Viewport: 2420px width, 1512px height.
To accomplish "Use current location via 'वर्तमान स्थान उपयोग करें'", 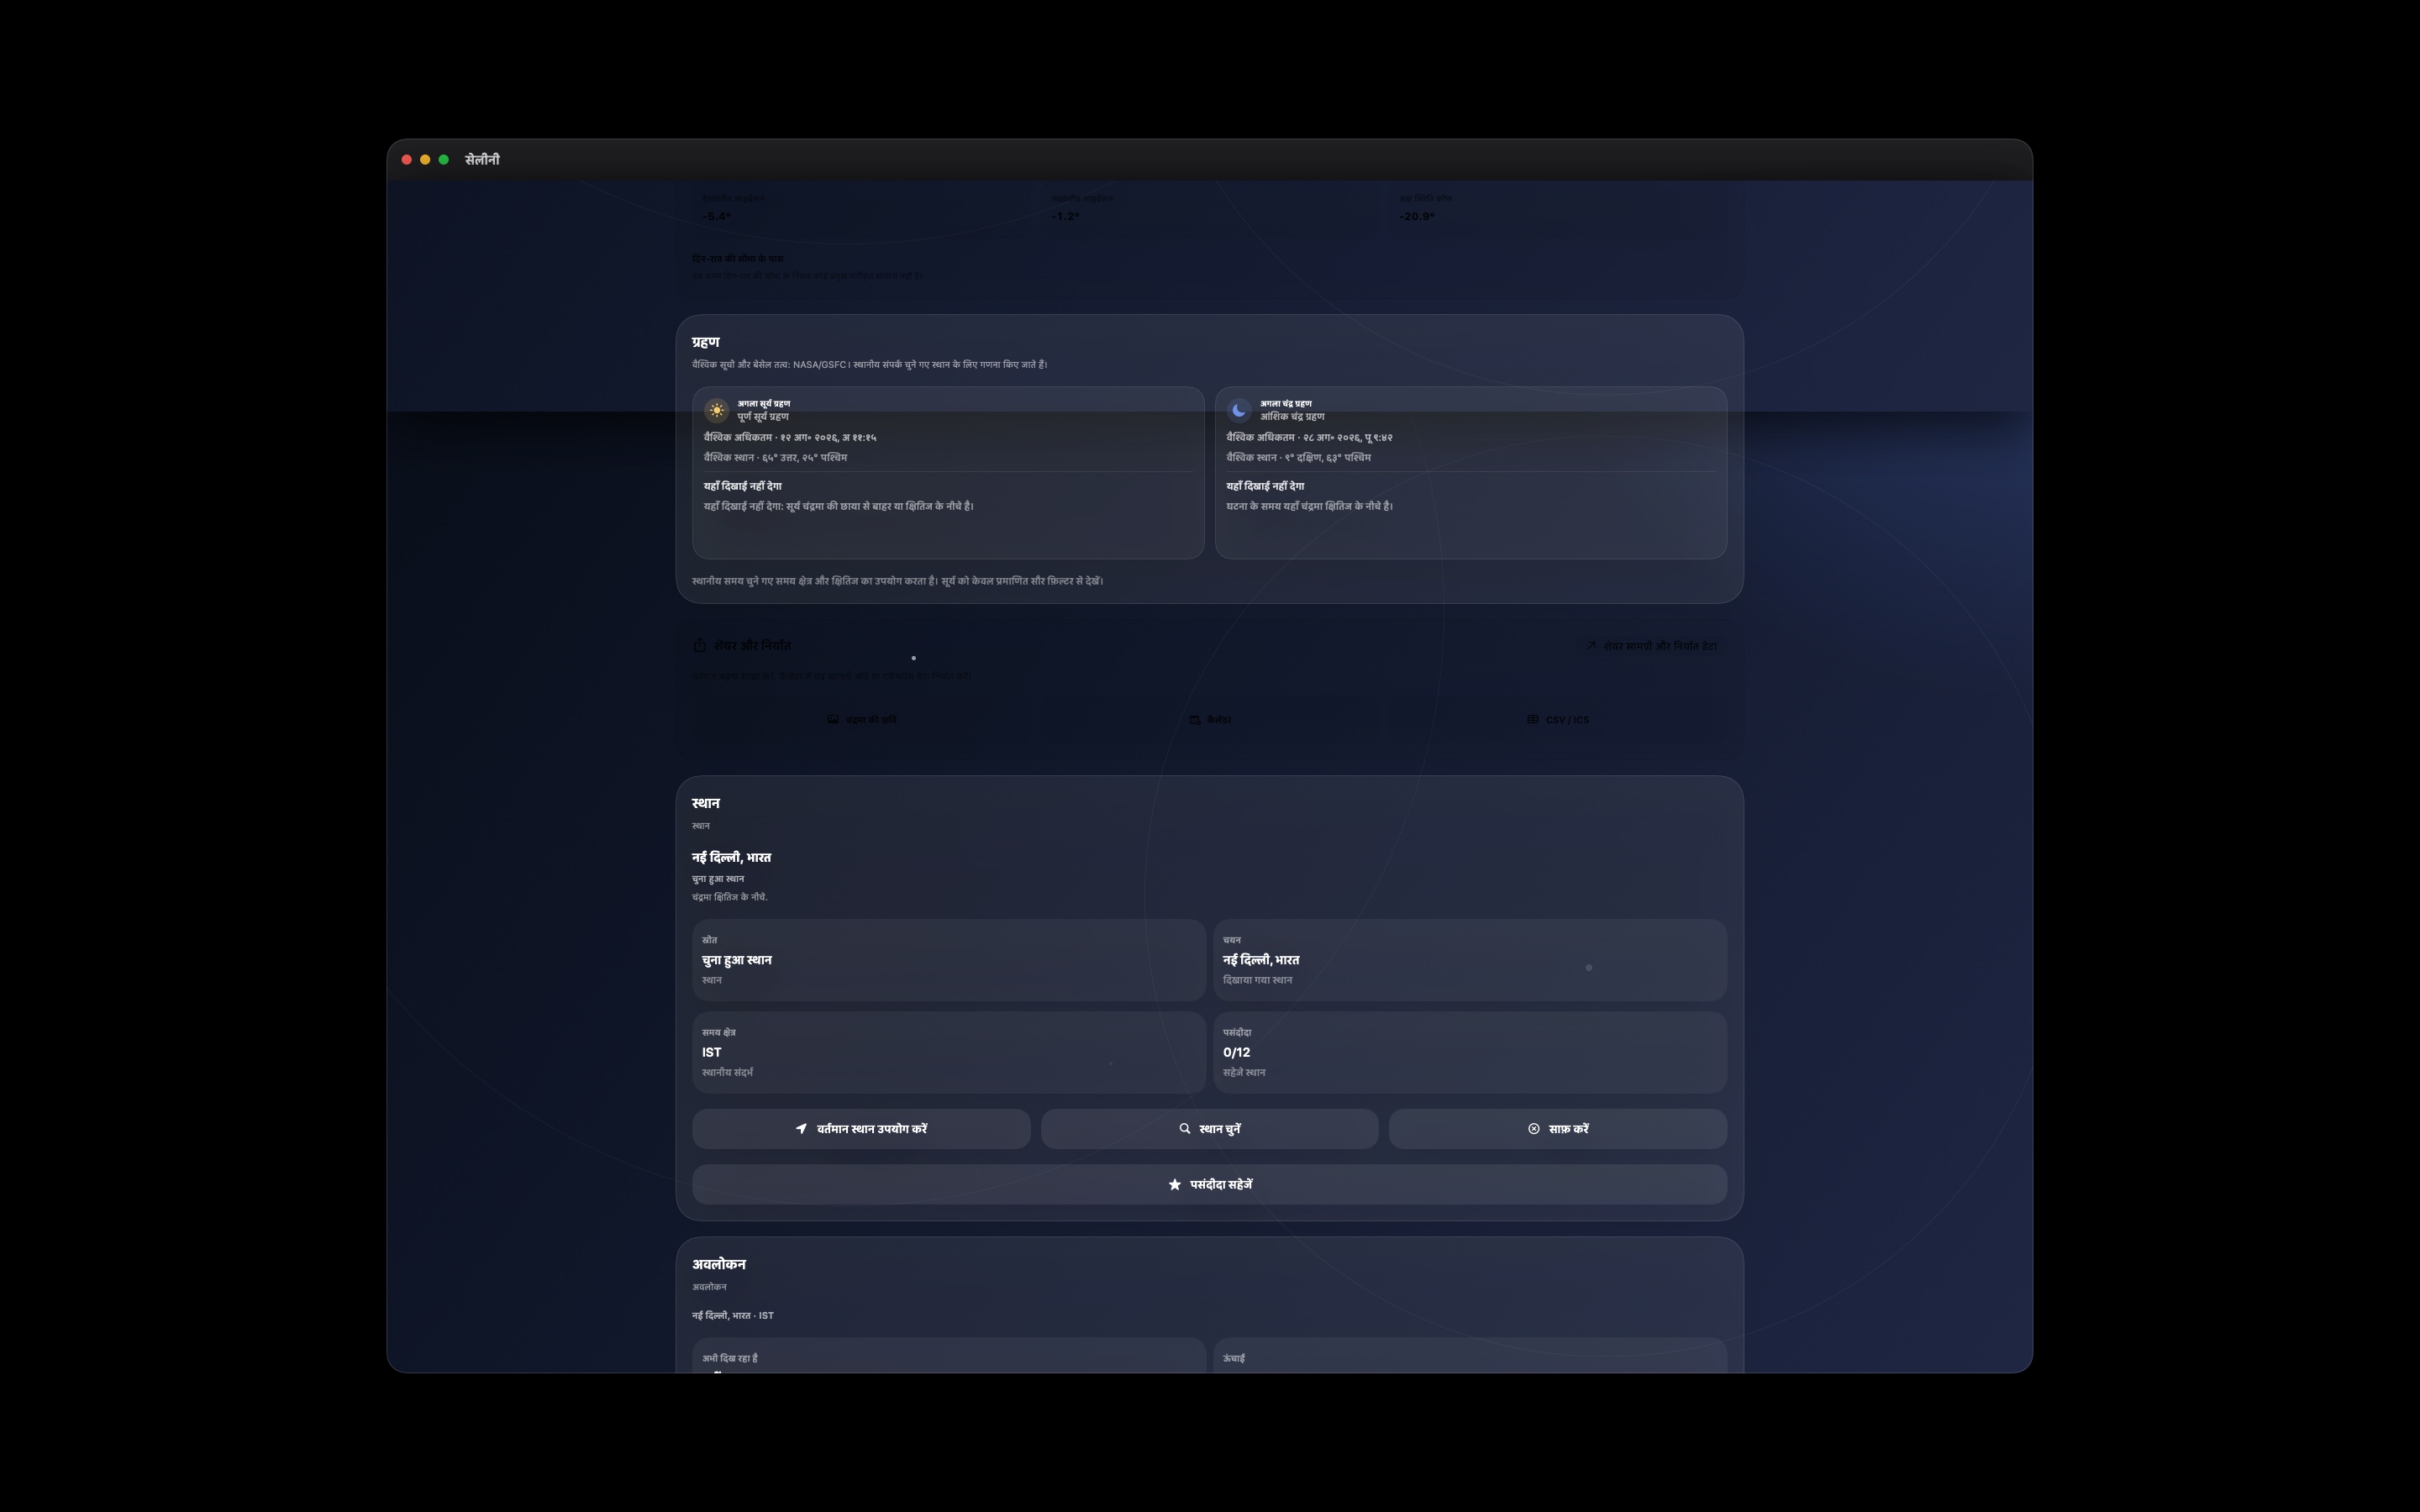I will point(861,1129).
